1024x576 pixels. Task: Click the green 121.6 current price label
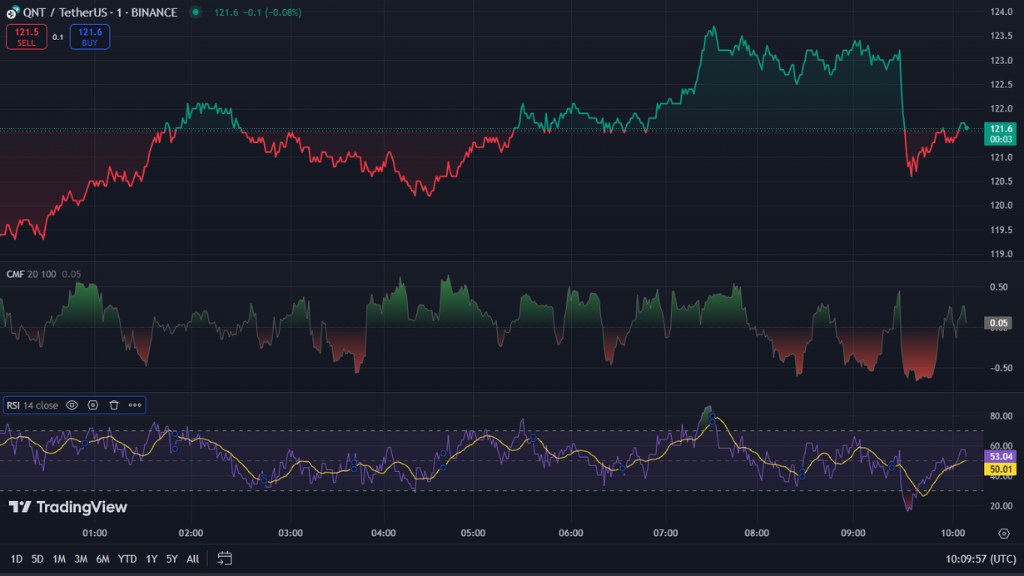1001,129
